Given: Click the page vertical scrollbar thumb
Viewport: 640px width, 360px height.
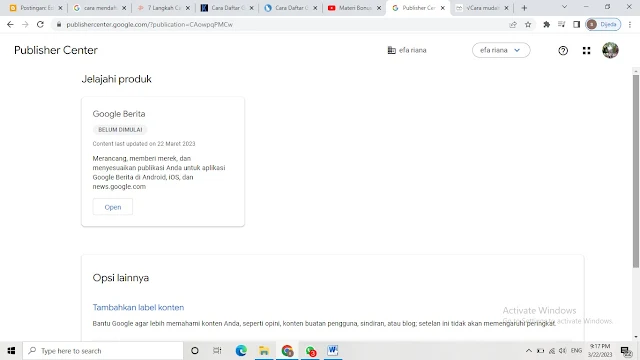Looking at the screenshot, I should coord(636,171).
